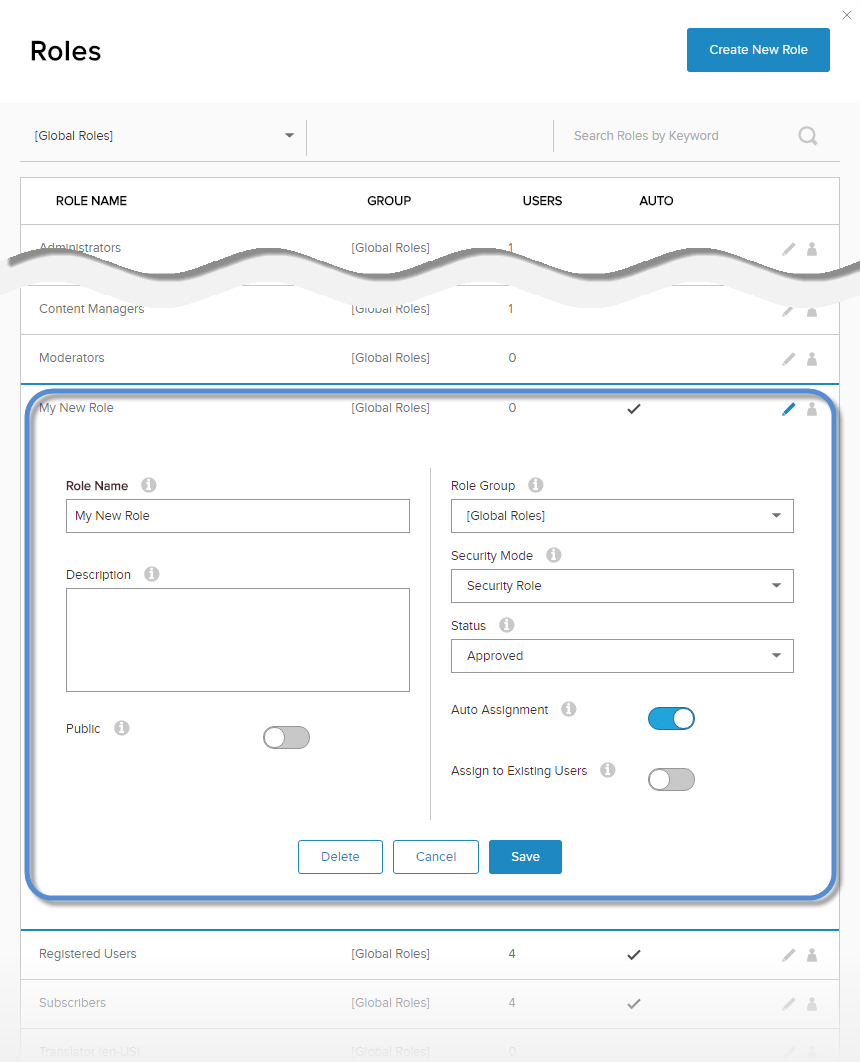Click into the Description text area
The image size is (860, 1062).
238,640
